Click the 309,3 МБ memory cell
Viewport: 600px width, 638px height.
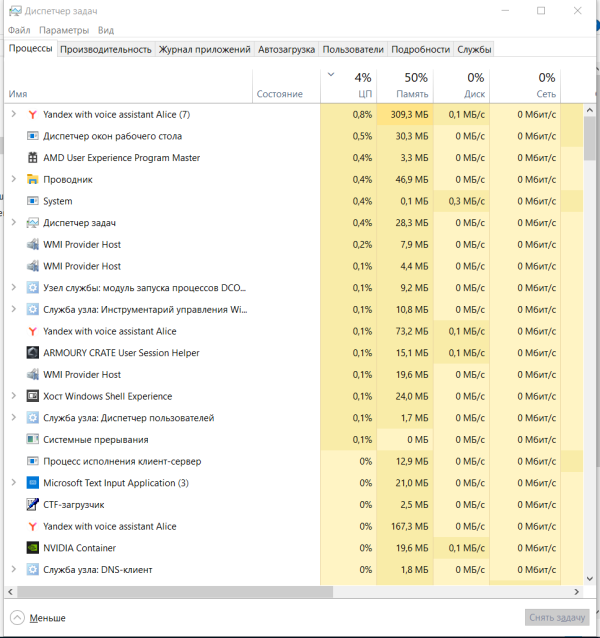405,115
